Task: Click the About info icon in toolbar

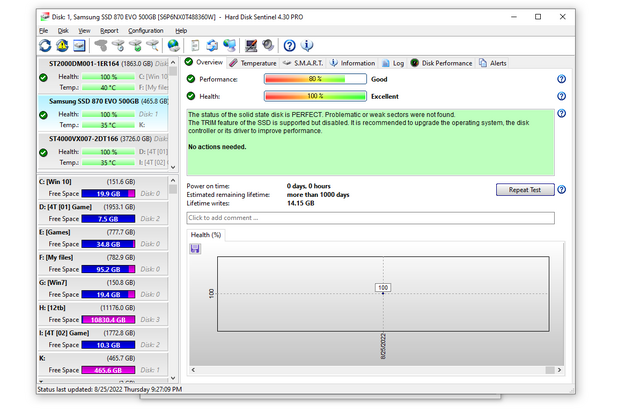Action: click(308, 46)
